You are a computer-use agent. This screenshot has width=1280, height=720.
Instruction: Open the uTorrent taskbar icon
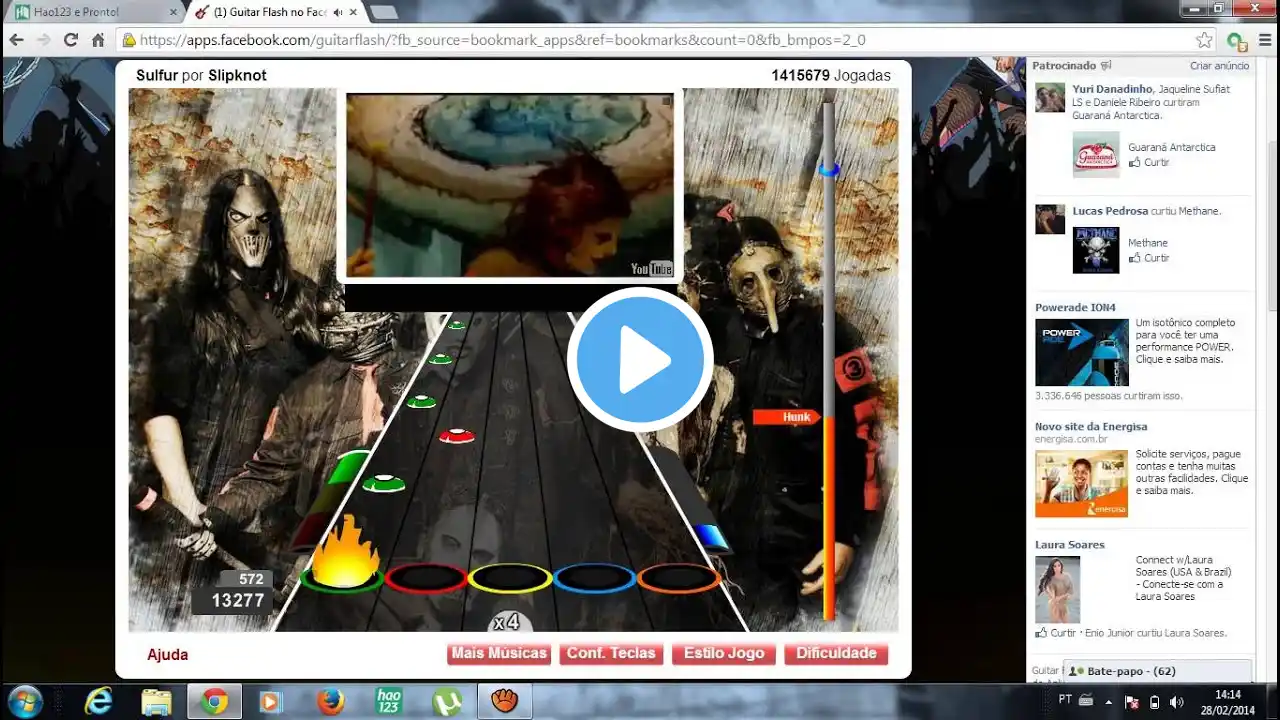447,701
